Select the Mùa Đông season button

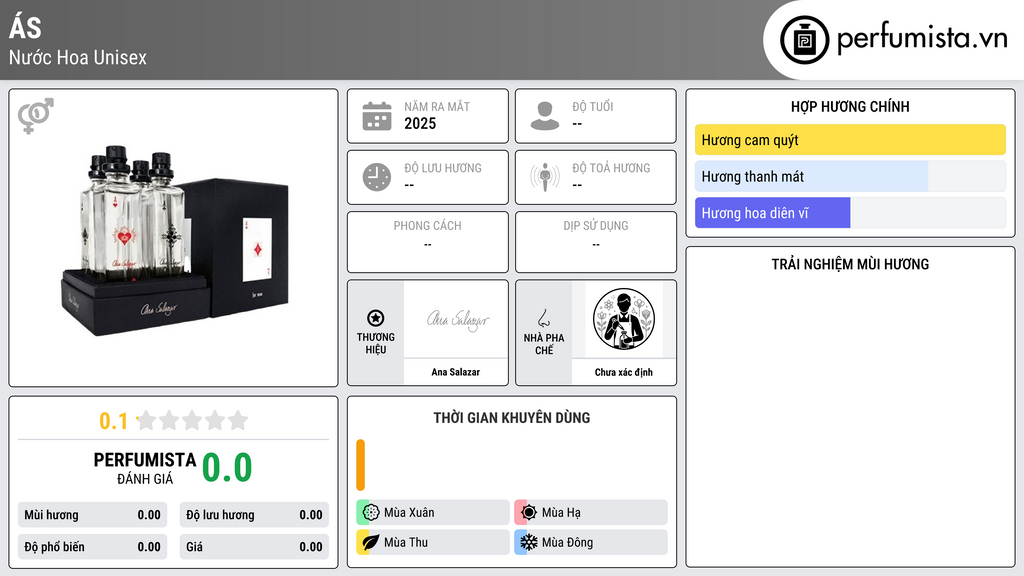click(x=591, y=542)
